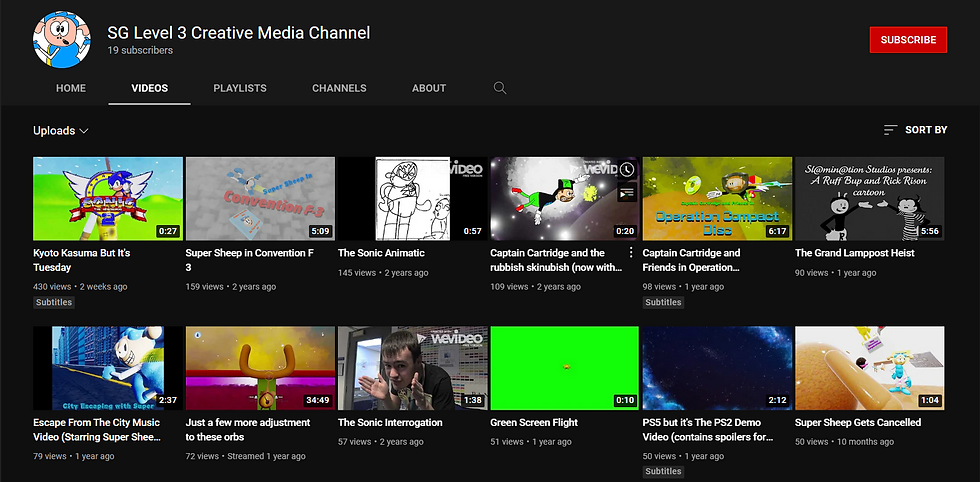Play the 34:49 orbs stream thumbnail
980x482 pixels.
[x=260, y=368]
